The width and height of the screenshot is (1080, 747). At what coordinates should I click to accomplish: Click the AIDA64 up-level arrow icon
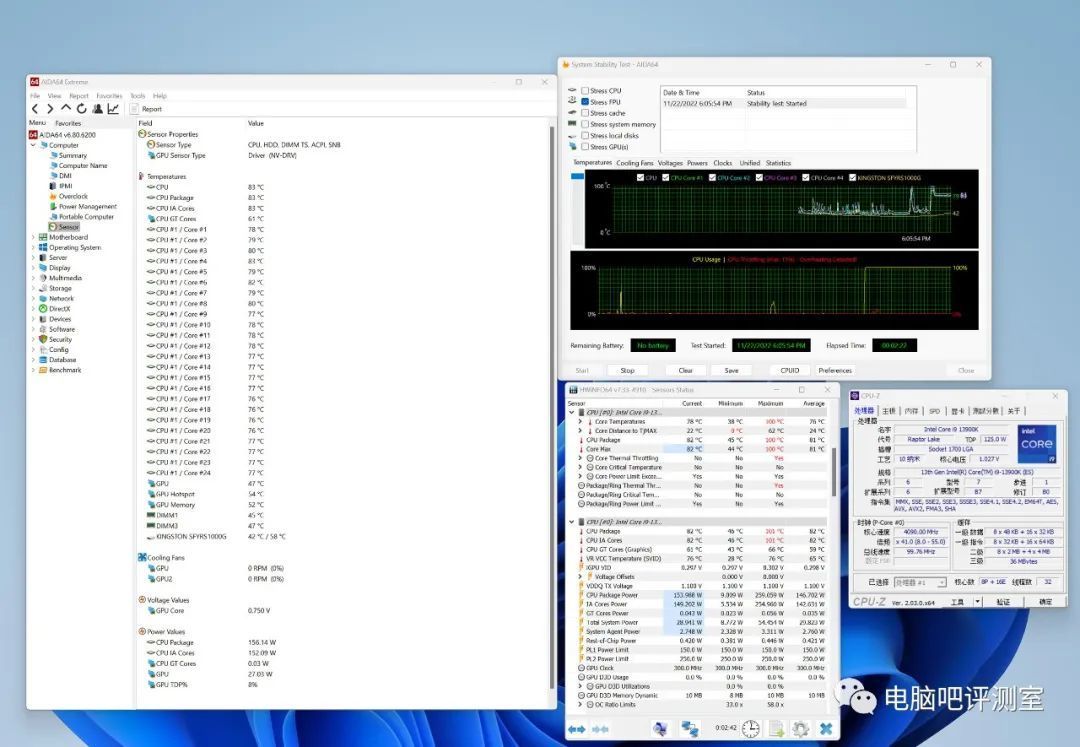[x=66, y=108]
